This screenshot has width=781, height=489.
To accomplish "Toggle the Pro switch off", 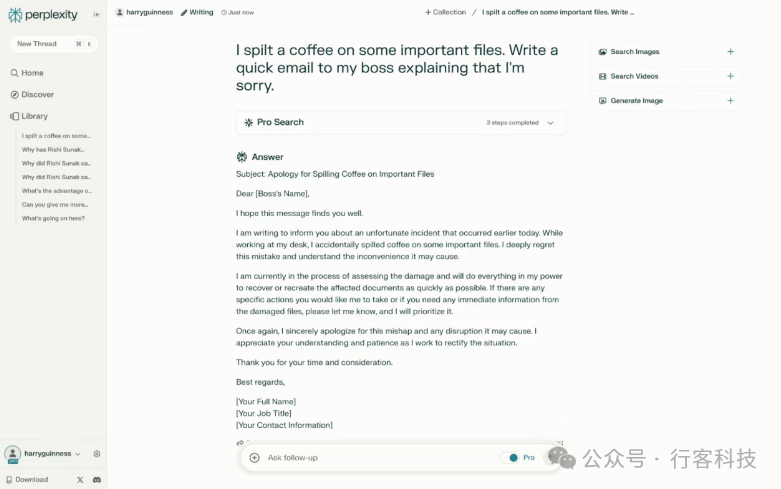I will [512, 458].
